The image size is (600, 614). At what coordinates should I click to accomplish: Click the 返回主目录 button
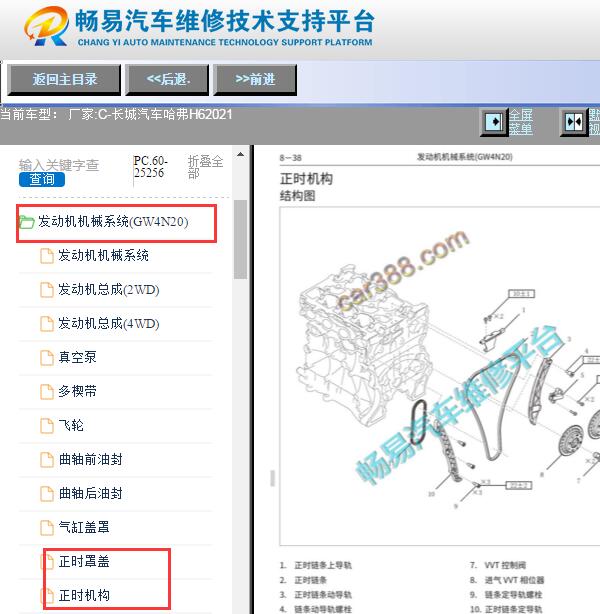[x=64, y=79]
